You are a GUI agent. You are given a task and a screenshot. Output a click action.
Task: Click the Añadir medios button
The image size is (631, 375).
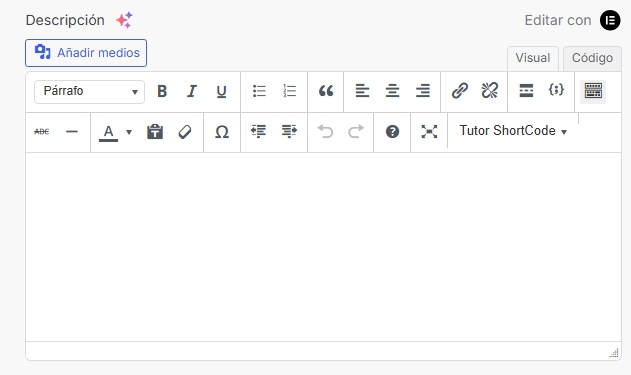86,53
